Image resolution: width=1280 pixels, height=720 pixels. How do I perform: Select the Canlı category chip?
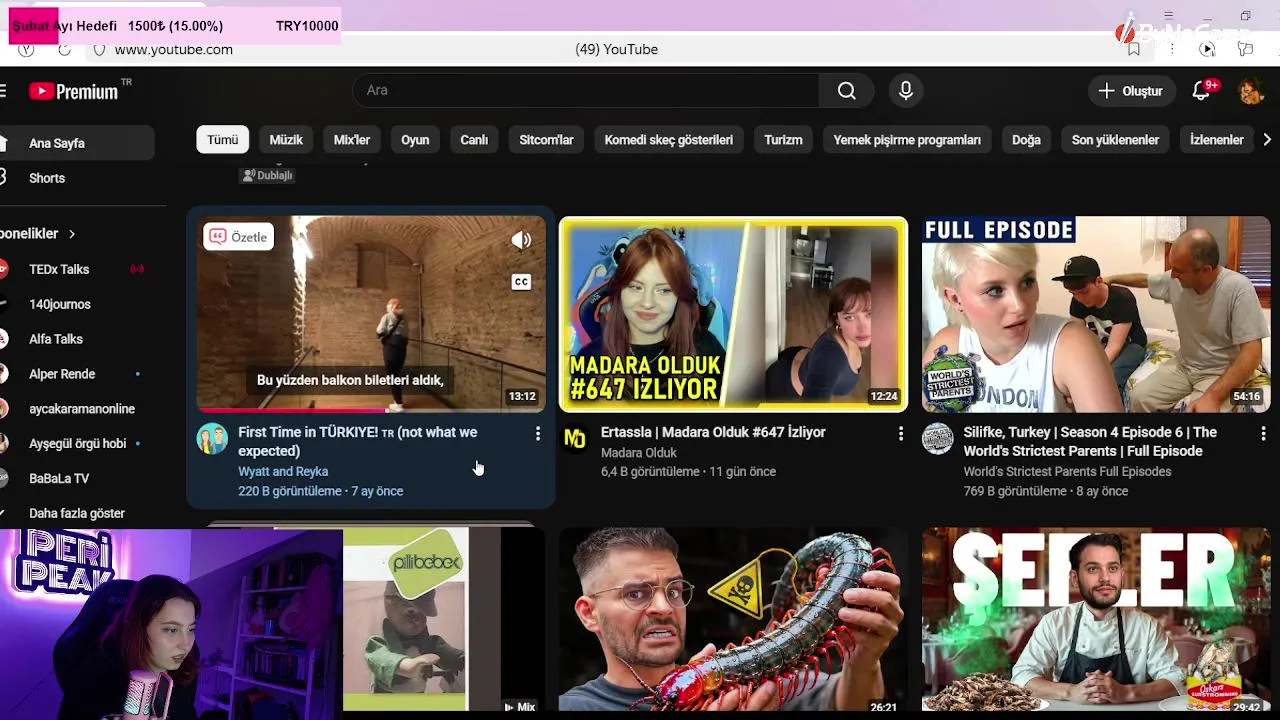click(x=474, y=140)
